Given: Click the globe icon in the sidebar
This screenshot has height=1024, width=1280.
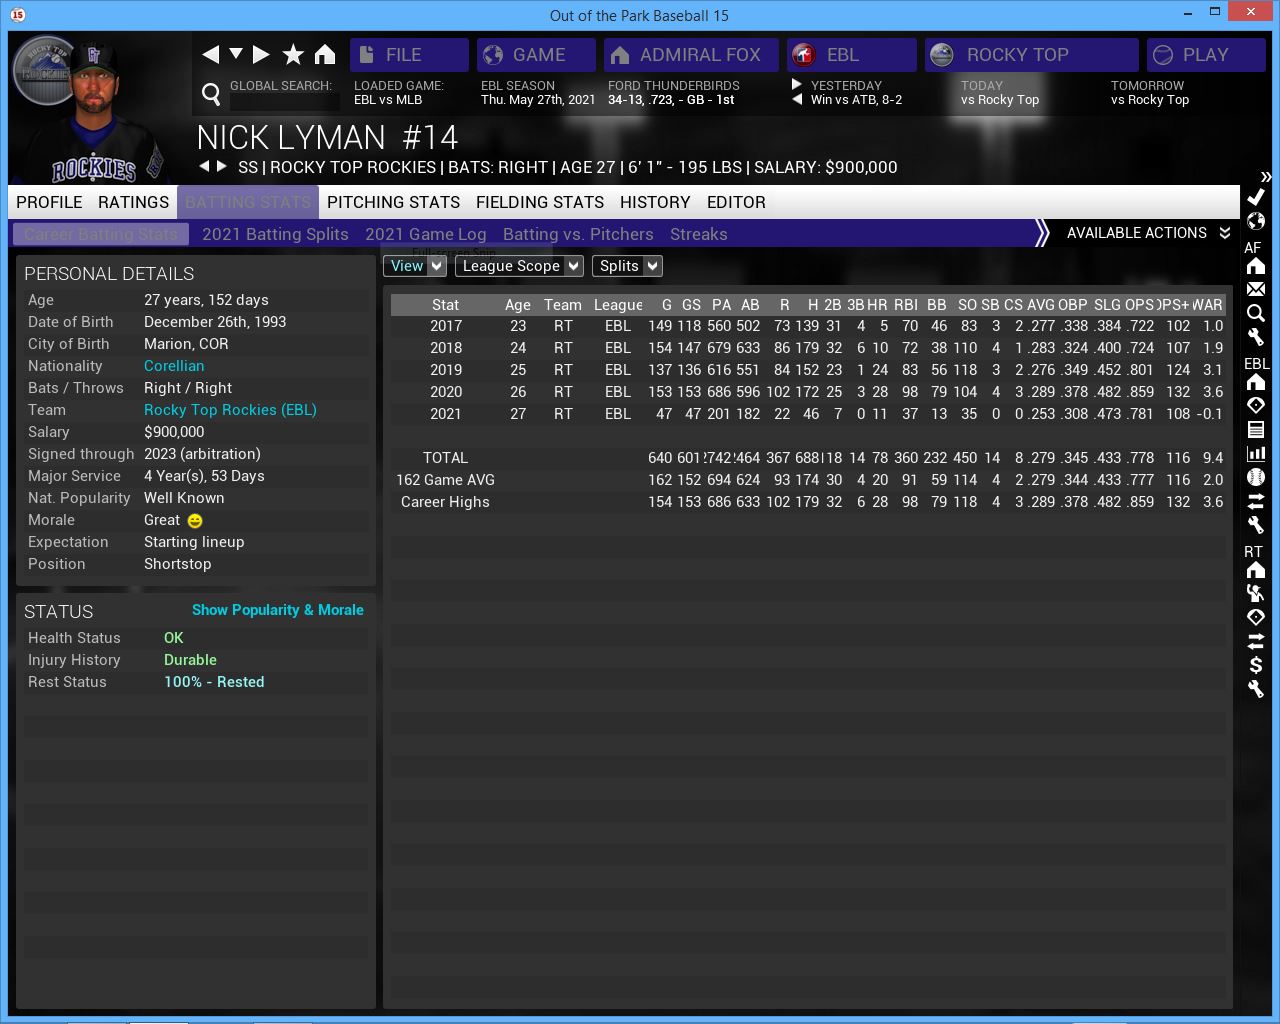Looking at the screenshot, I should (1256, 221).
